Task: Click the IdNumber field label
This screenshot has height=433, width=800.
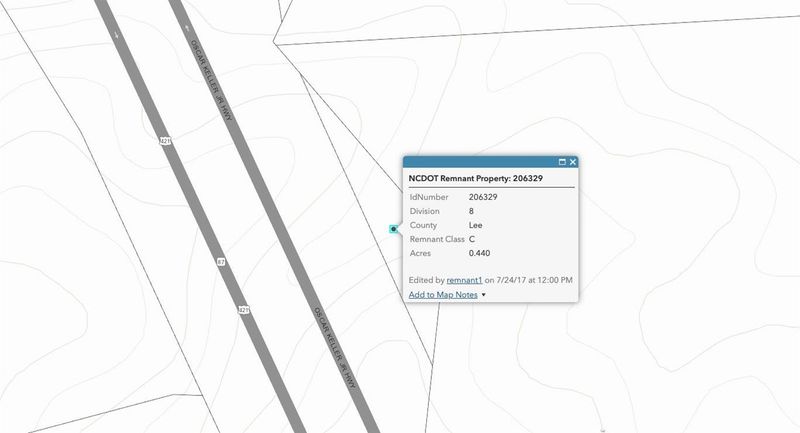Action: 429,197
